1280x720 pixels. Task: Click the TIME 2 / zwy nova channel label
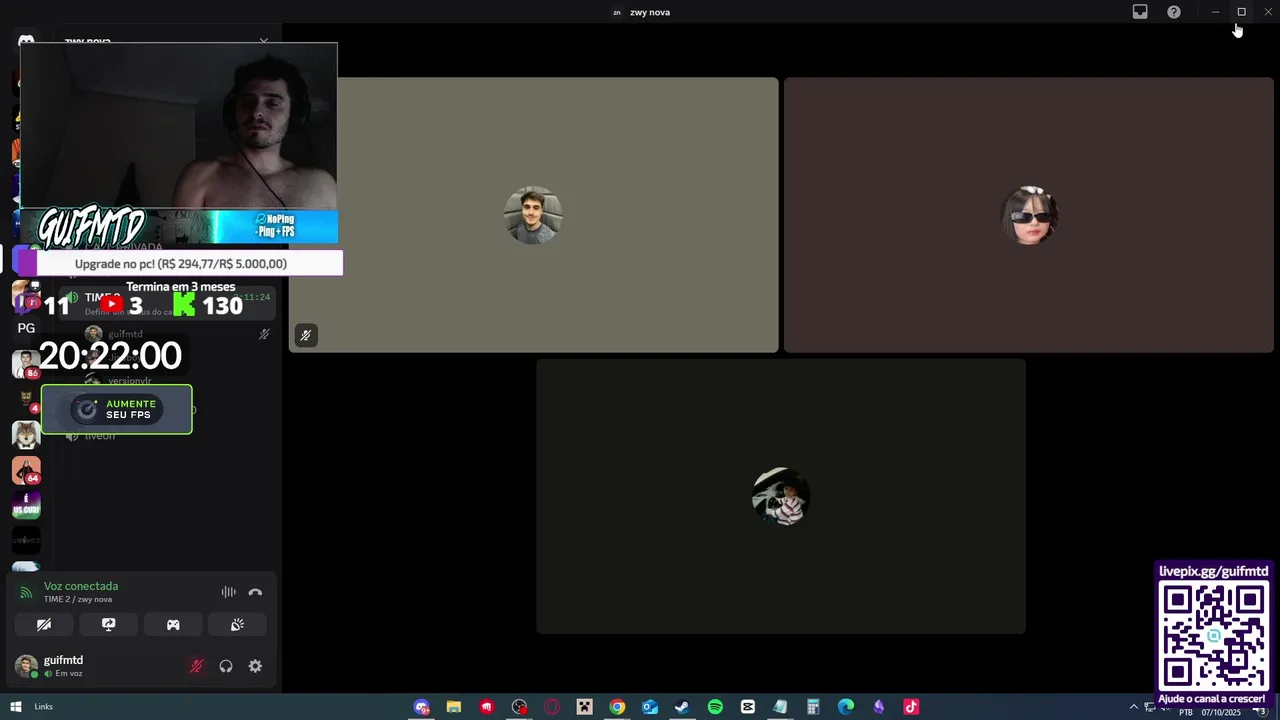pos(78,600)
